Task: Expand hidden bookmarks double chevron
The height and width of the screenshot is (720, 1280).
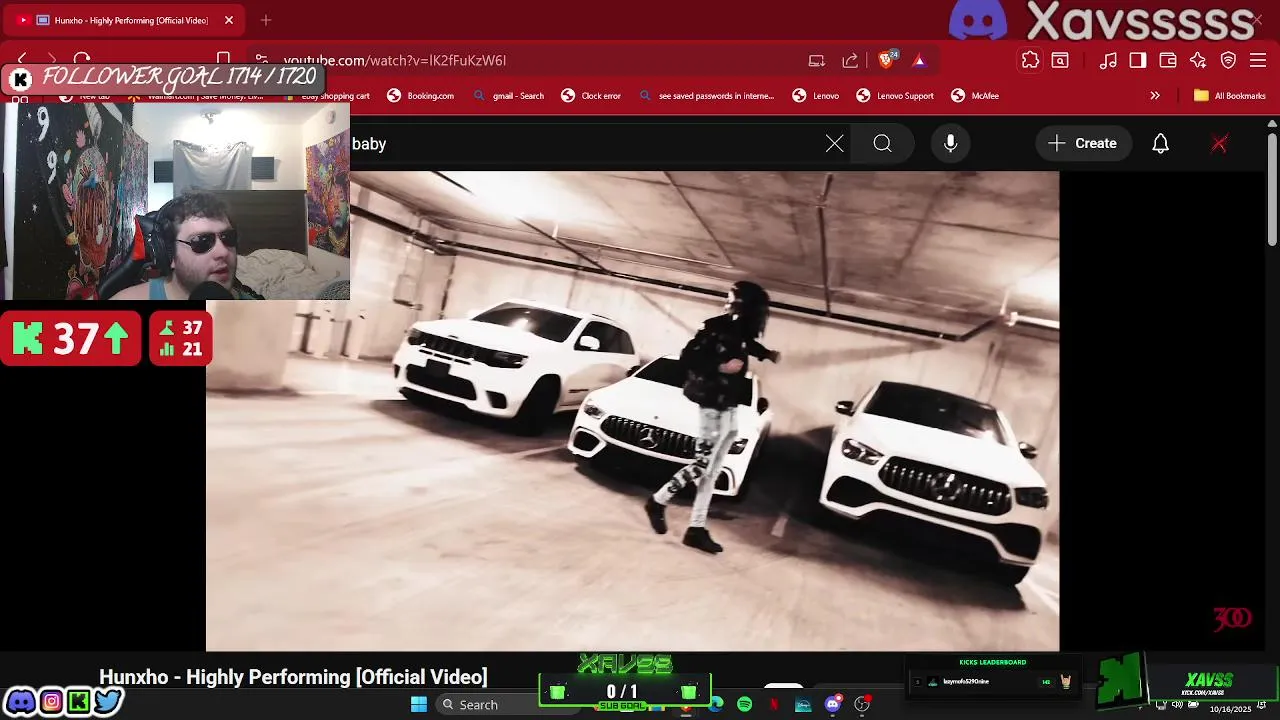Action: [1155, 96]
